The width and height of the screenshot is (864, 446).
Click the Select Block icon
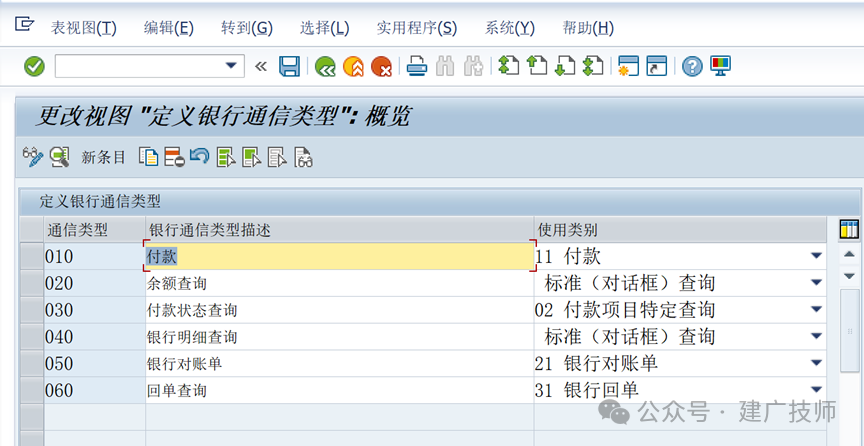252,158
